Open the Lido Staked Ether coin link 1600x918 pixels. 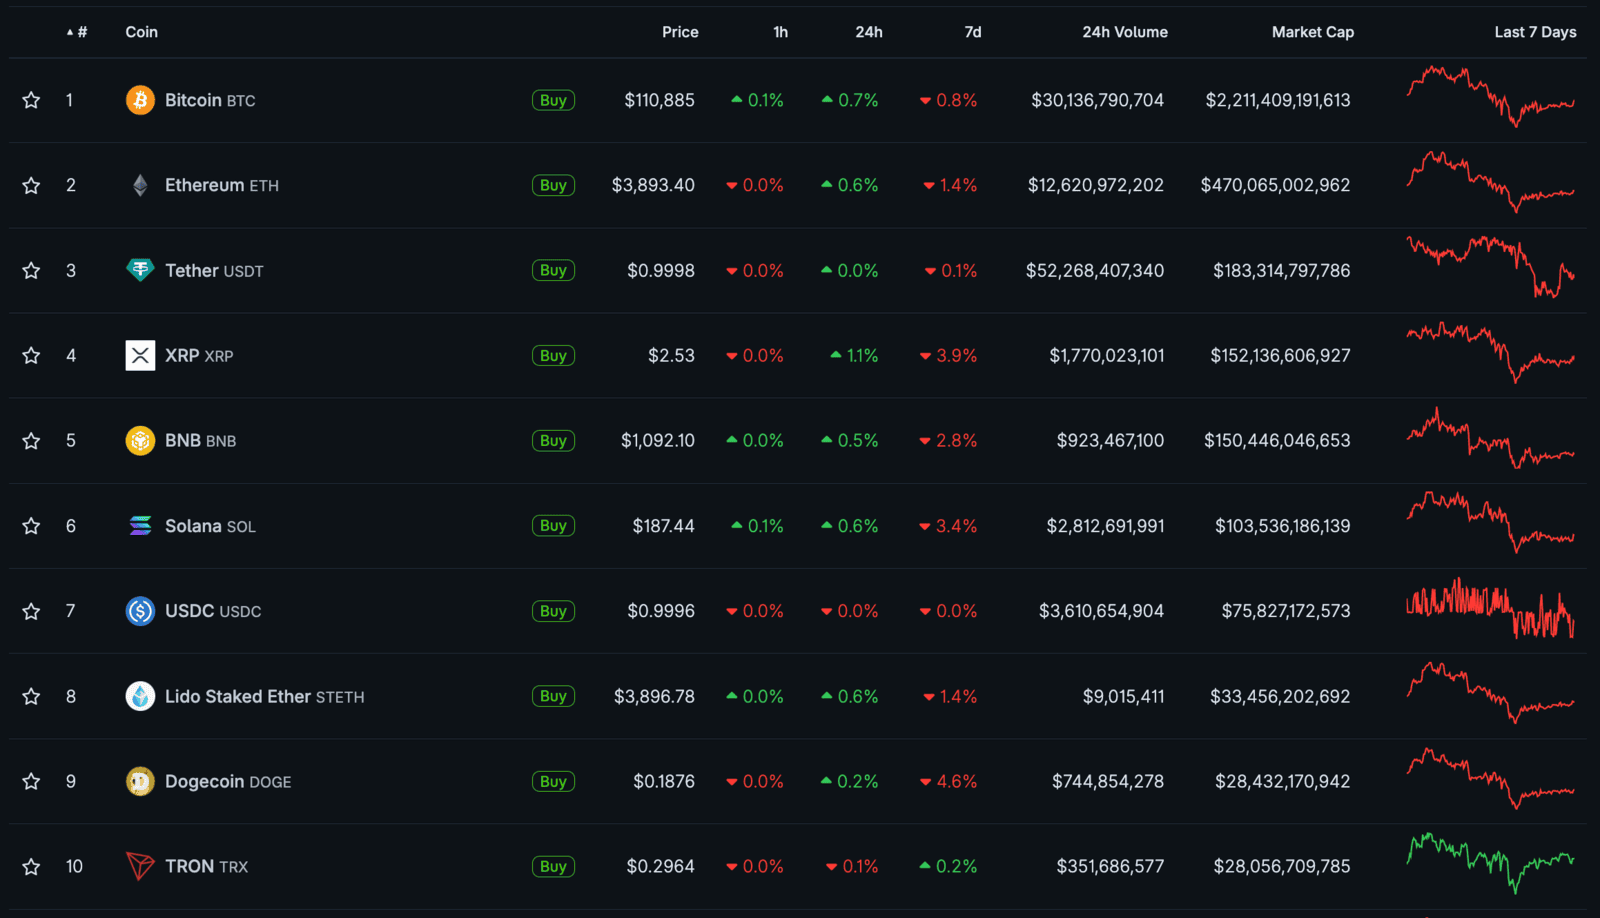click(x=238, y=696)
